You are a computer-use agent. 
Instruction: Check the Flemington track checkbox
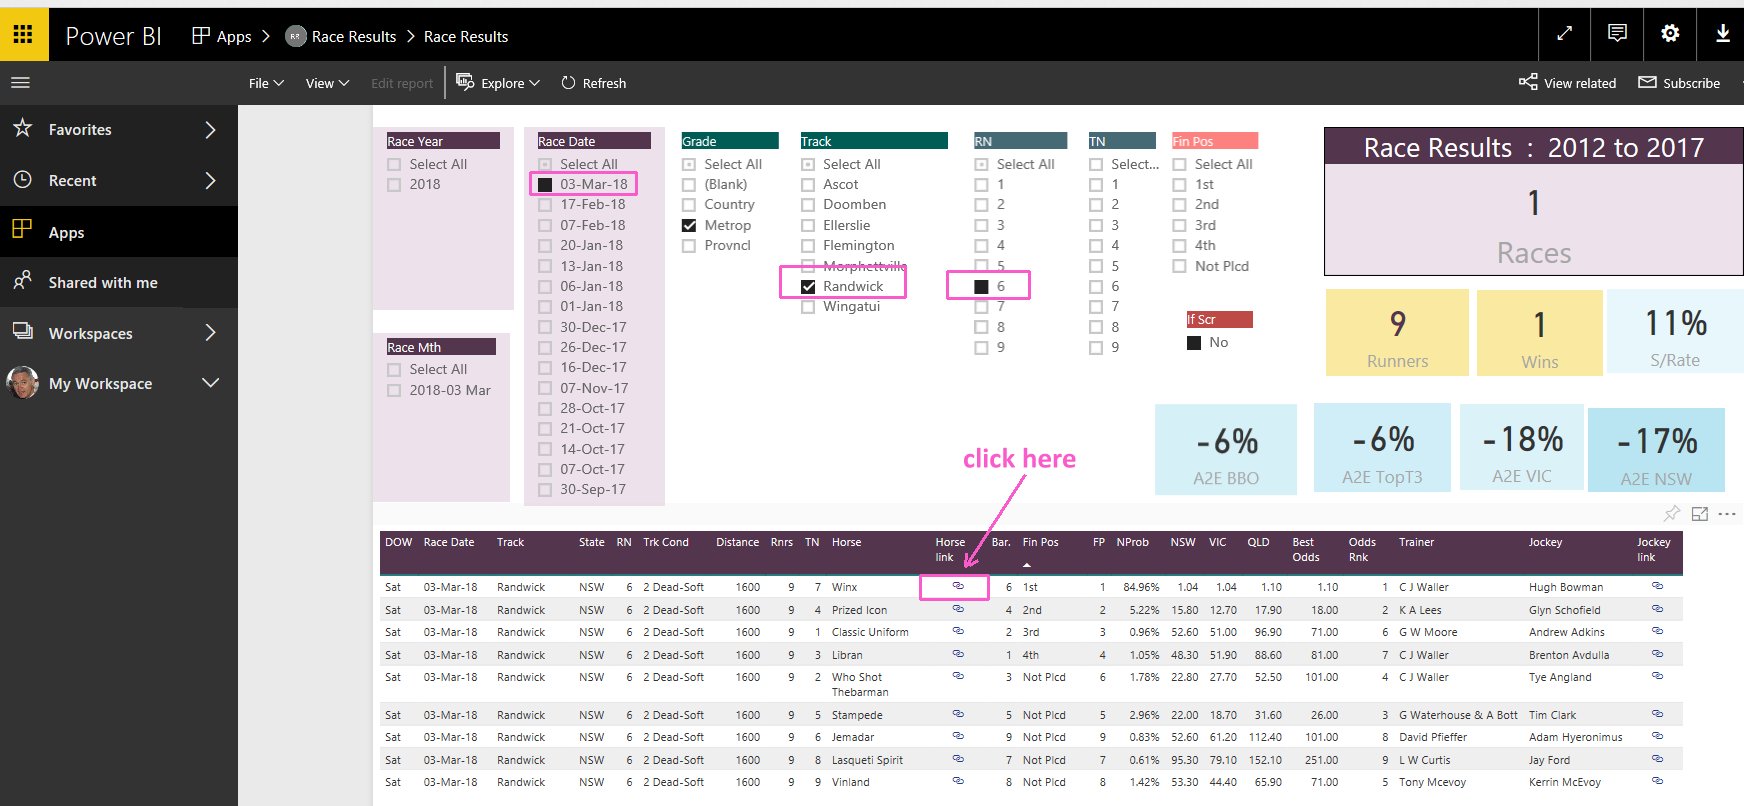808,245
